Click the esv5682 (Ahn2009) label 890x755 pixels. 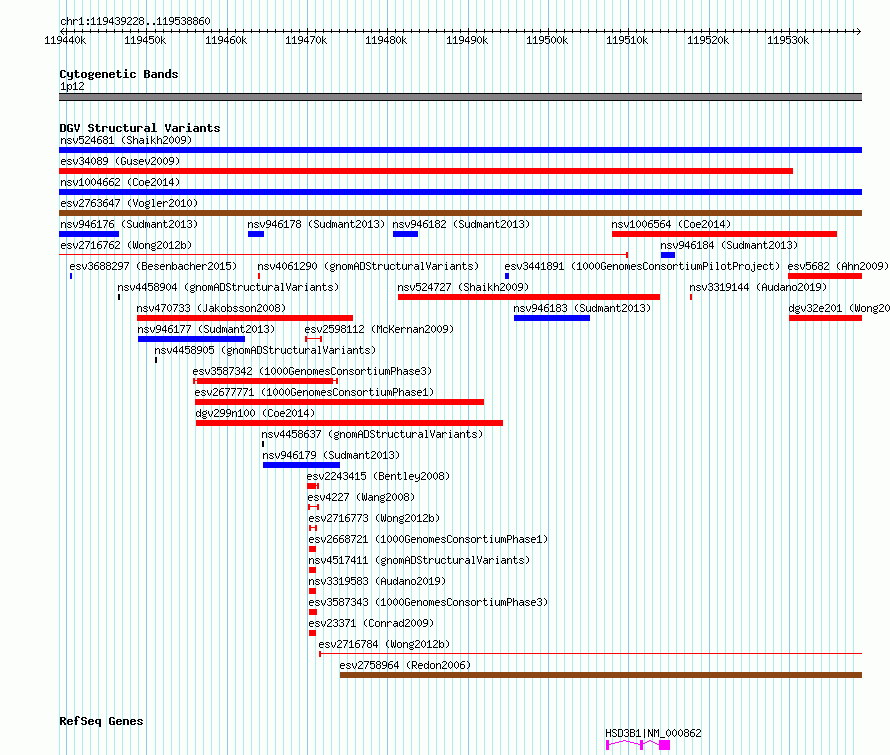coord(838,266)
